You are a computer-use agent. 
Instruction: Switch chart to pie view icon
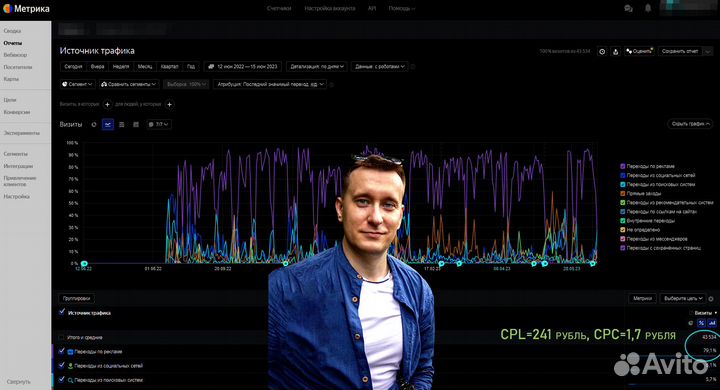pos(94,124)
